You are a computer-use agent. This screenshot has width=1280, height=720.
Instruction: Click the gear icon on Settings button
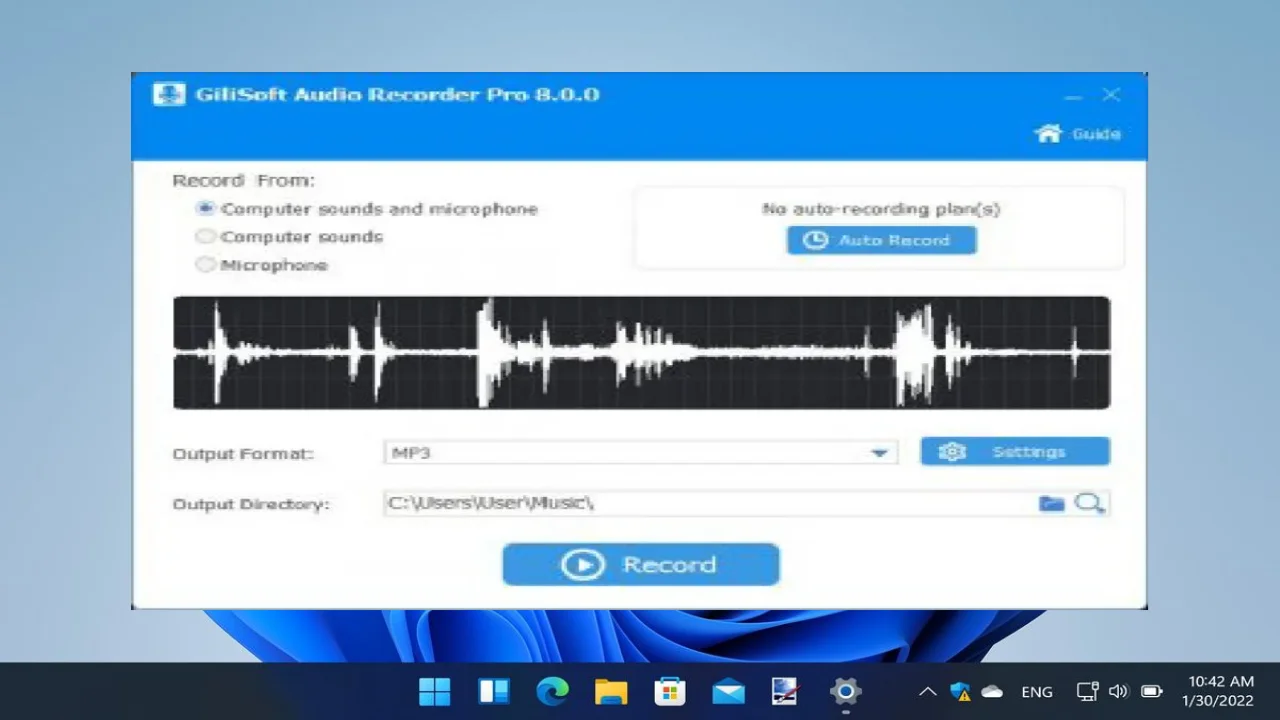tap(952, 452)
